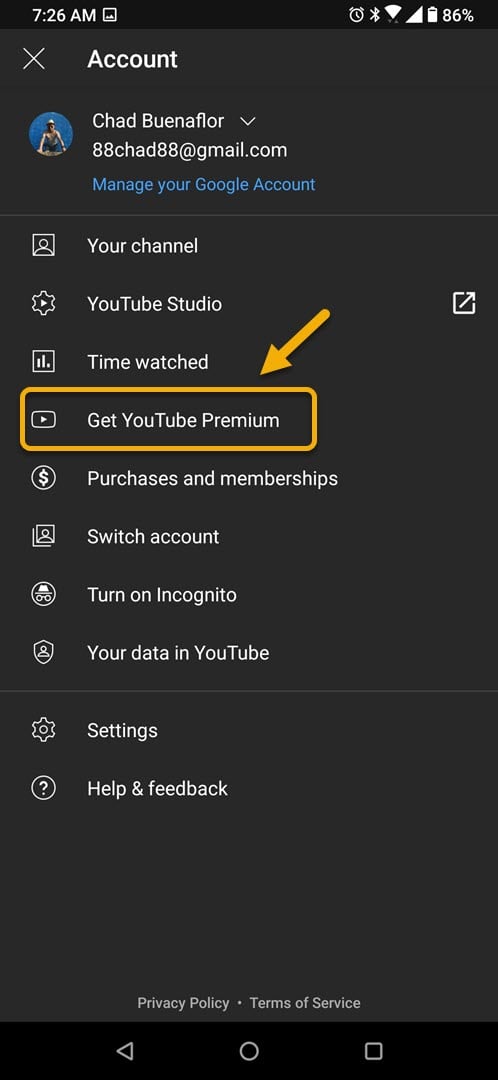This screenshot has height=1080, width=498.
Task: Open Settings
Action: coord(249,730)
